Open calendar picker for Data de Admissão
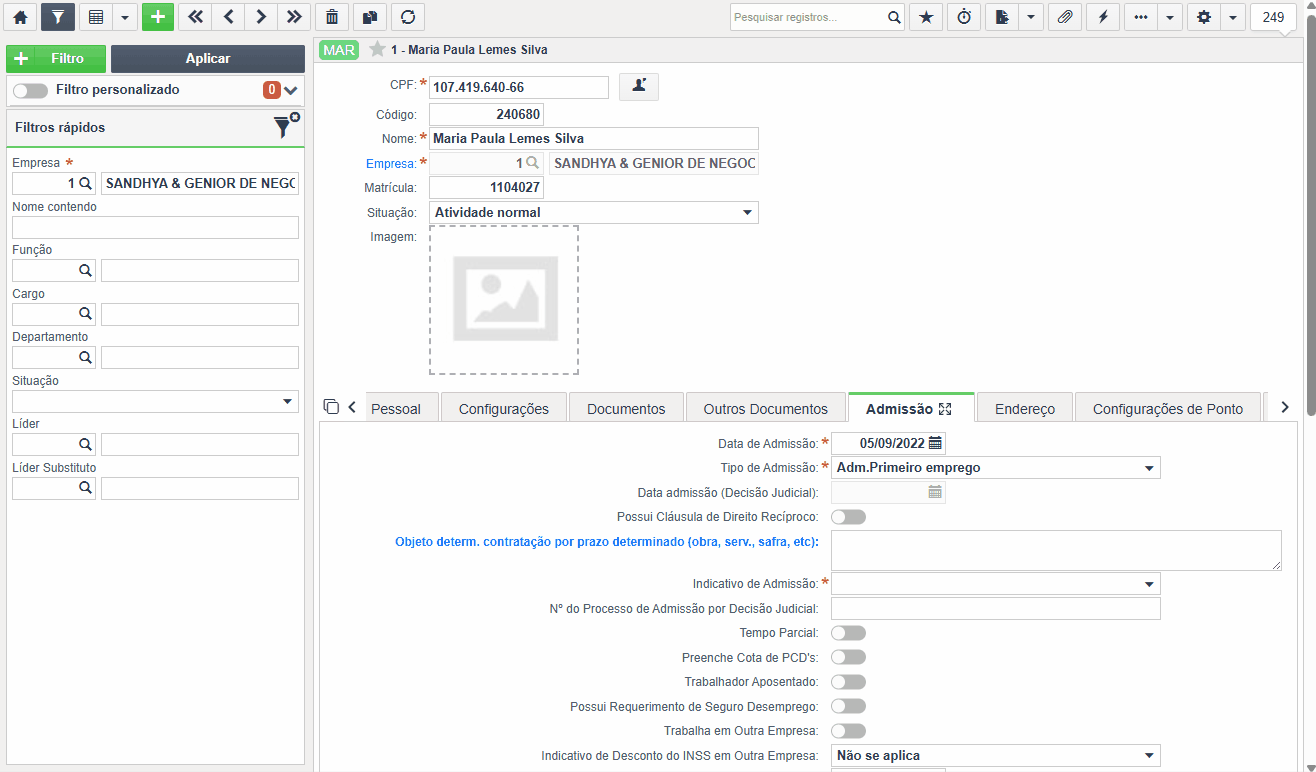The height and width of the screenshot is (772, 1316). click(x=935, y=443)
